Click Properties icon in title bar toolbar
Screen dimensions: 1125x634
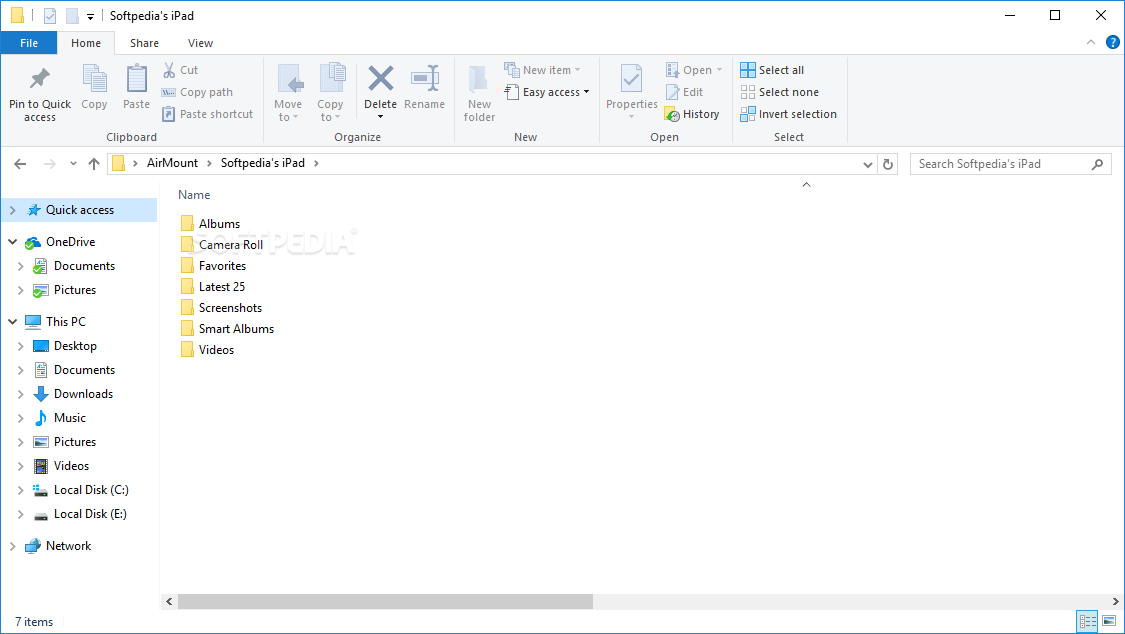click(x=50, y=15)
